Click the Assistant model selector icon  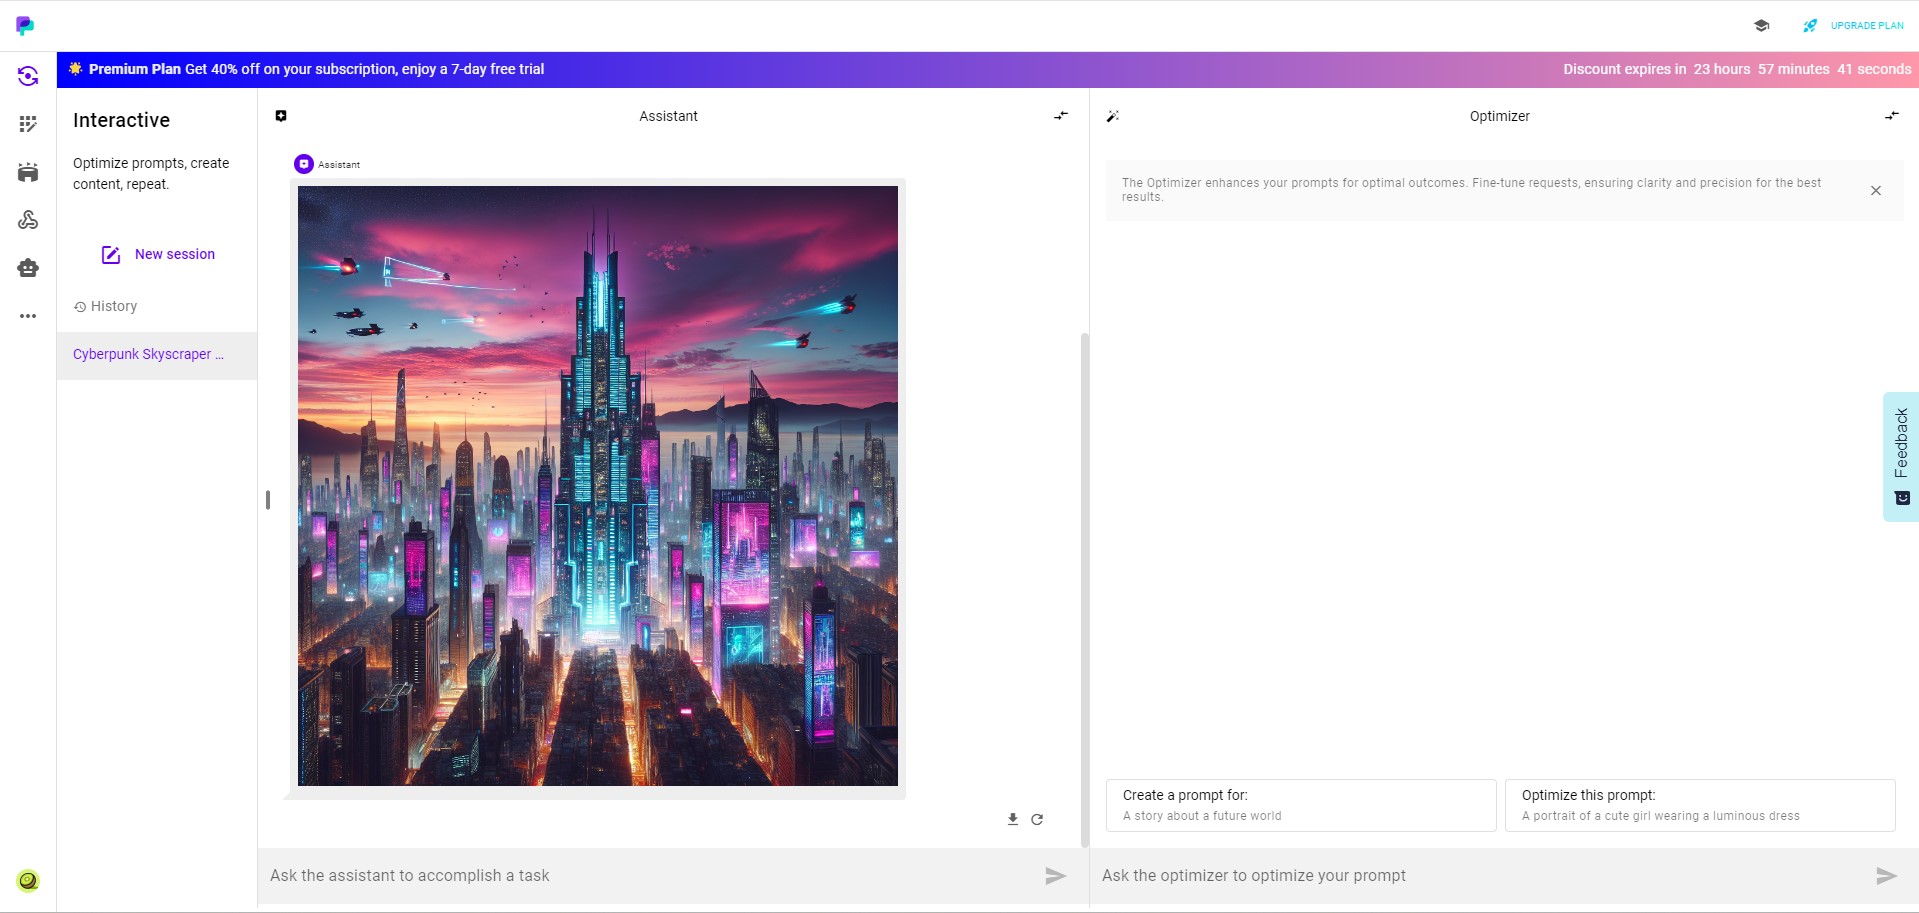pos(281,116)
